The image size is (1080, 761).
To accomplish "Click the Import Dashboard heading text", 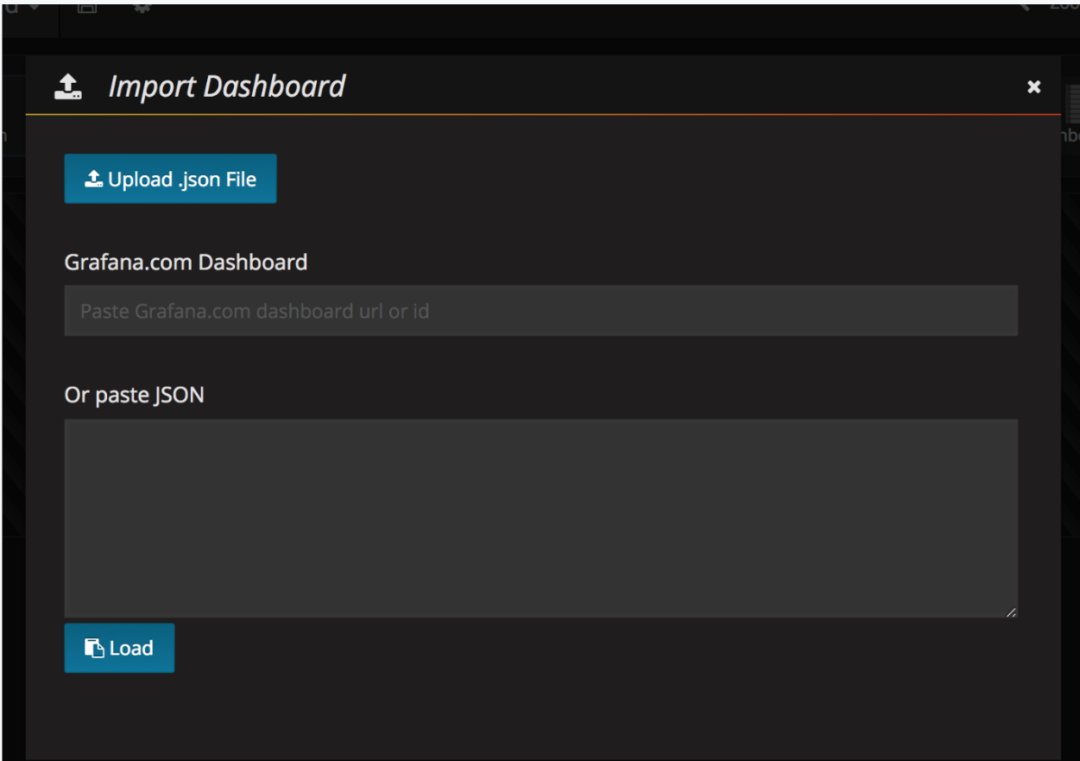I will [227, 87].
